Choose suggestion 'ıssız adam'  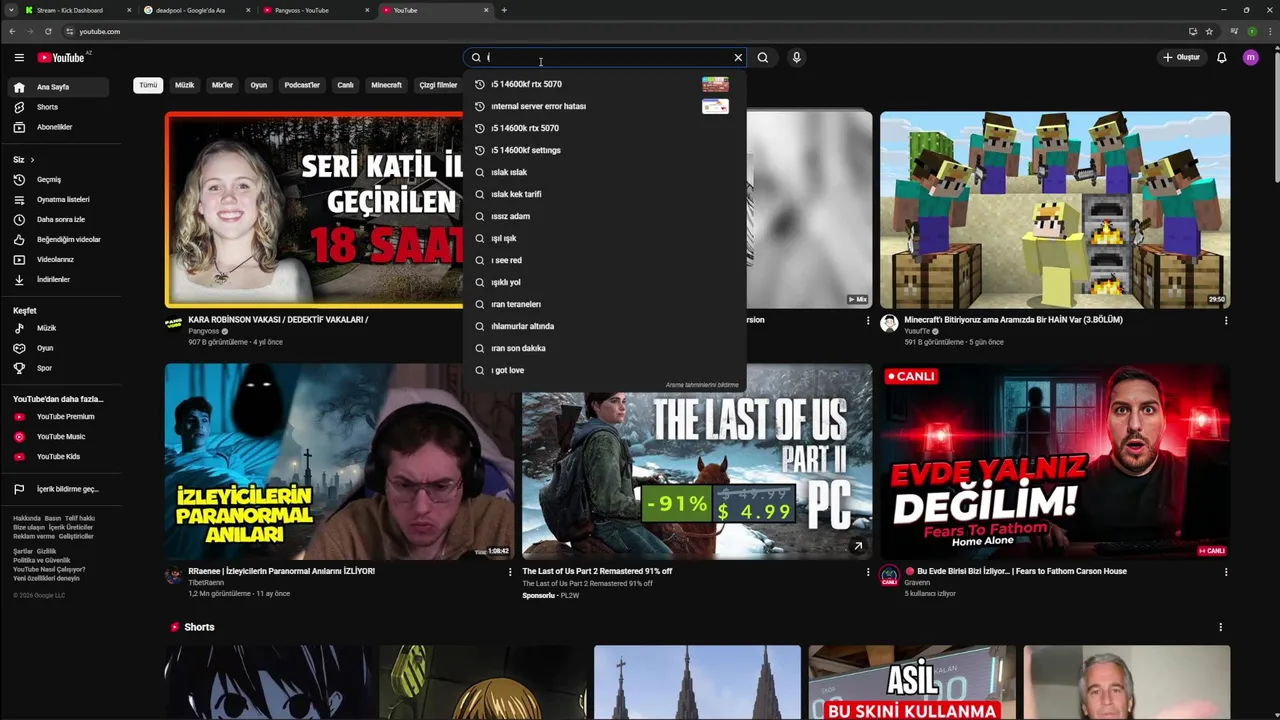604,216
